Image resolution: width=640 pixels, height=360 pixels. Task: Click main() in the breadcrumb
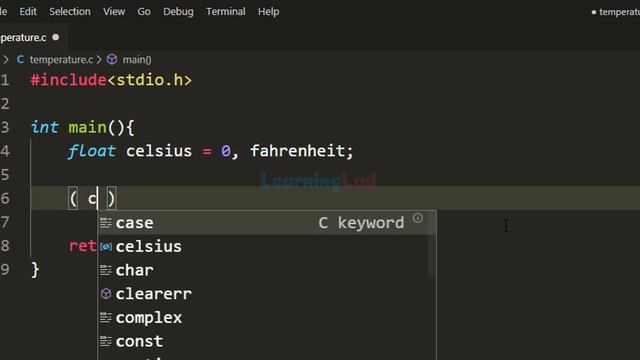pyautogui.click(x=137, y=60)
